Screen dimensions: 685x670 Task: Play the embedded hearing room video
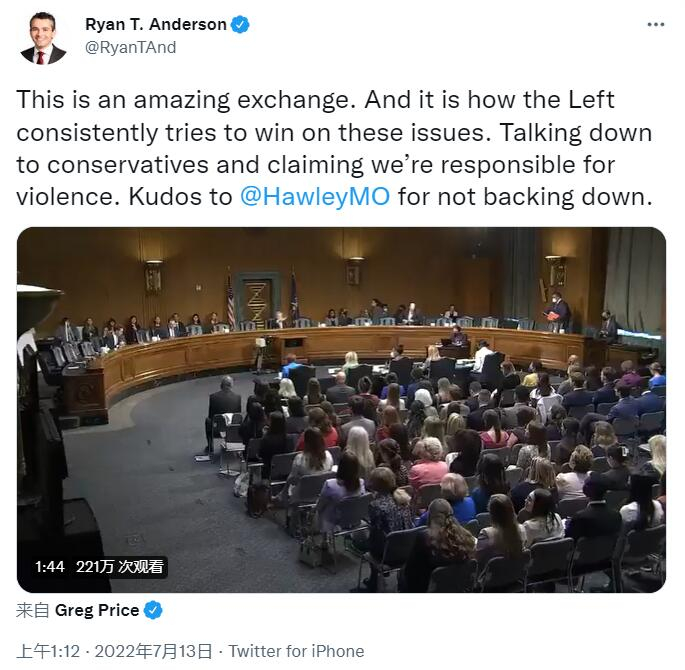(x=341, y=410)
